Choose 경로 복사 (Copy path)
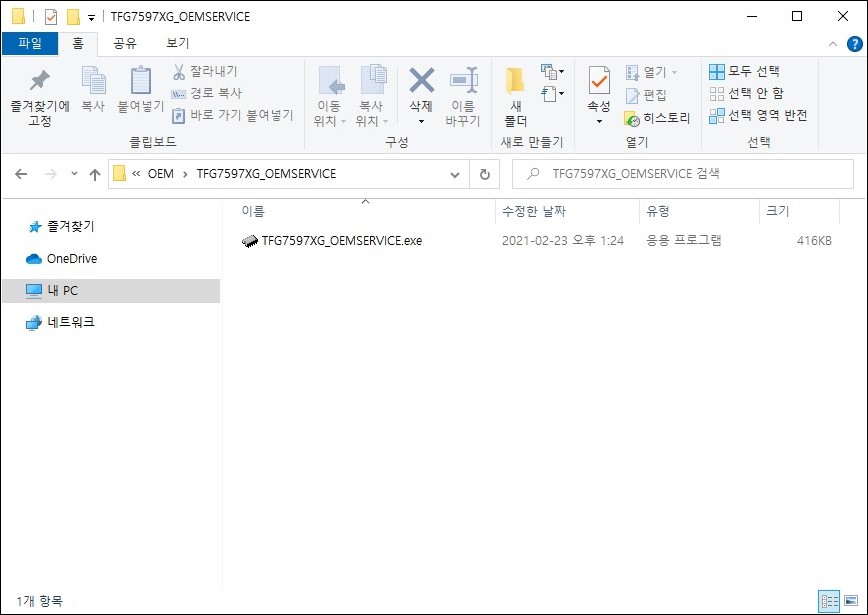Image resolution: width=868 pixels, height=615 pixels. pos(206,93)
